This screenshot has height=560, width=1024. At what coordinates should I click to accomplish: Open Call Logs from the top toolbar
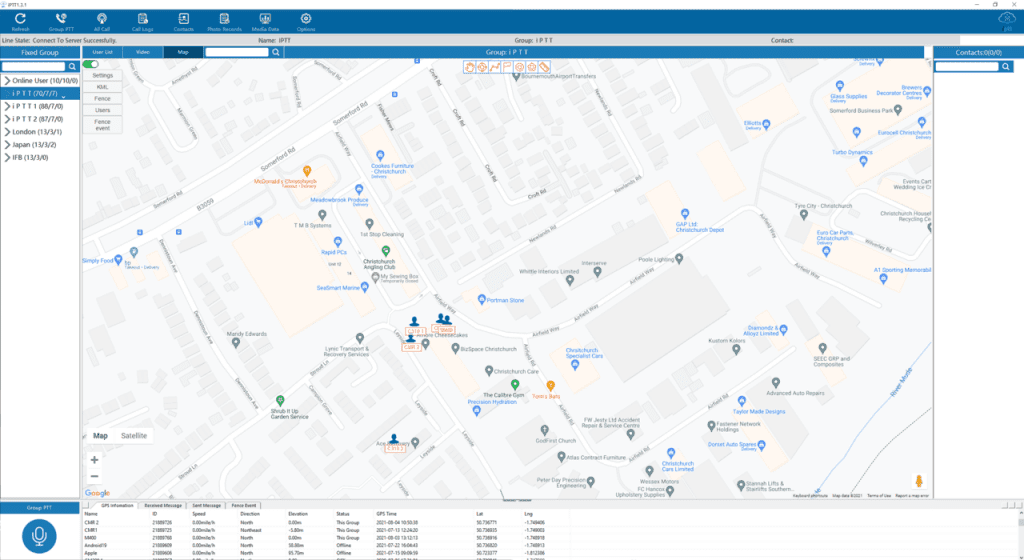click(x=142, y=19)
